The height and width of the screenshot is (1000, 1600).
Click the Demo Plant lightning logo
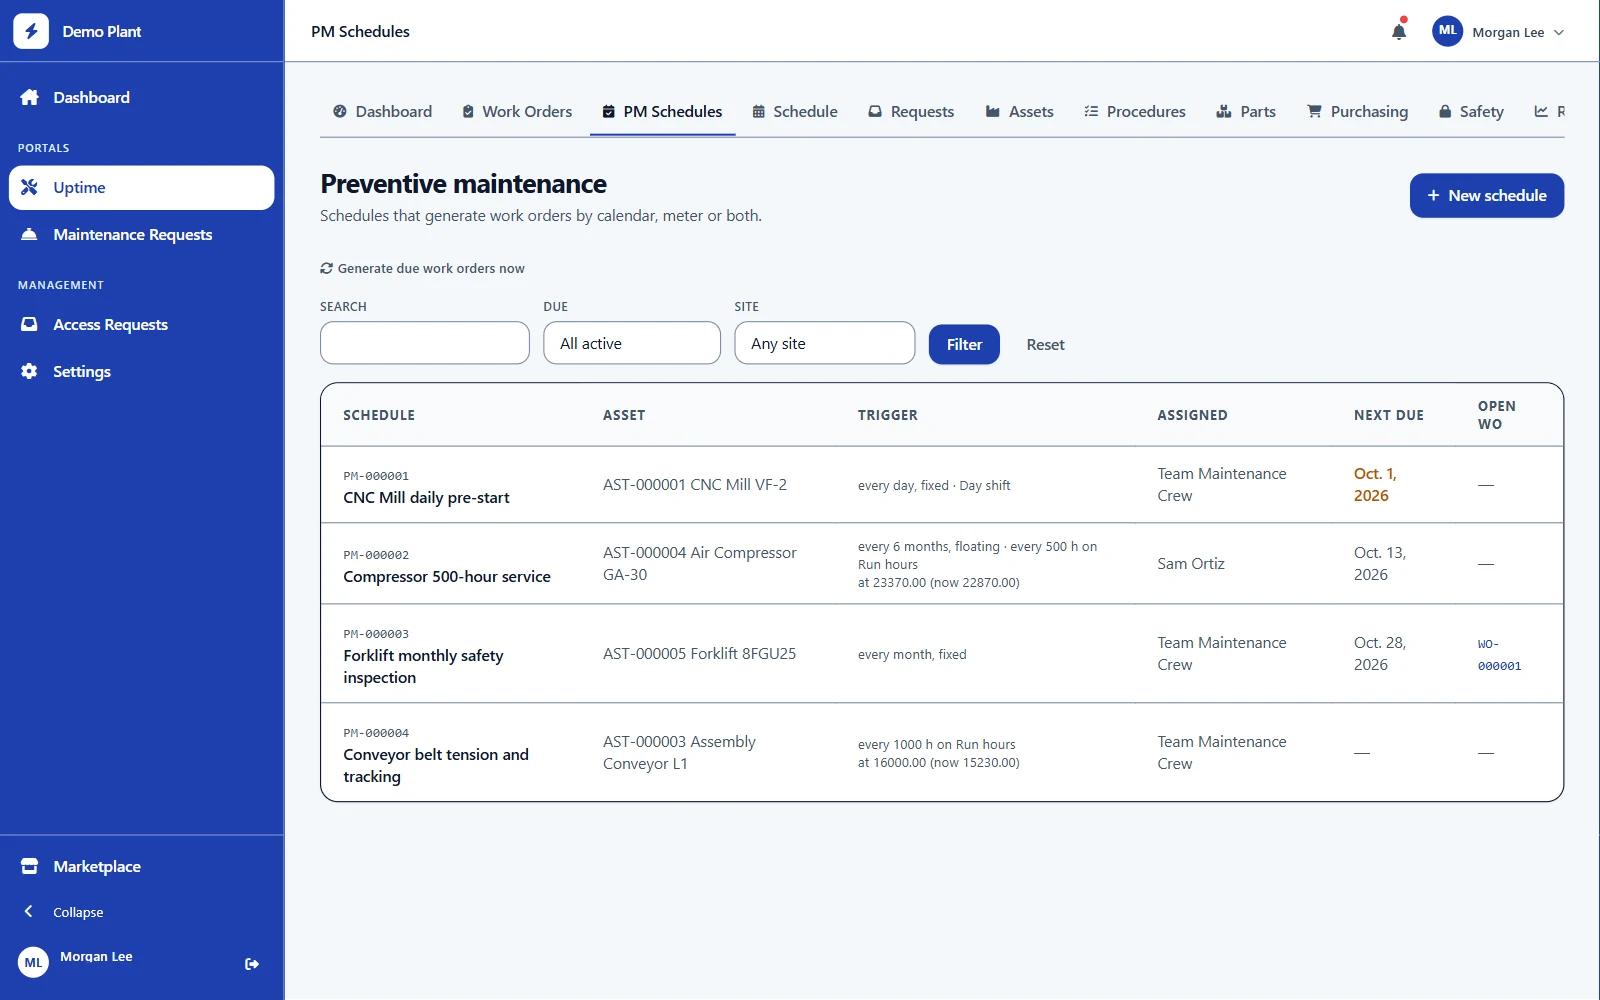31,31
